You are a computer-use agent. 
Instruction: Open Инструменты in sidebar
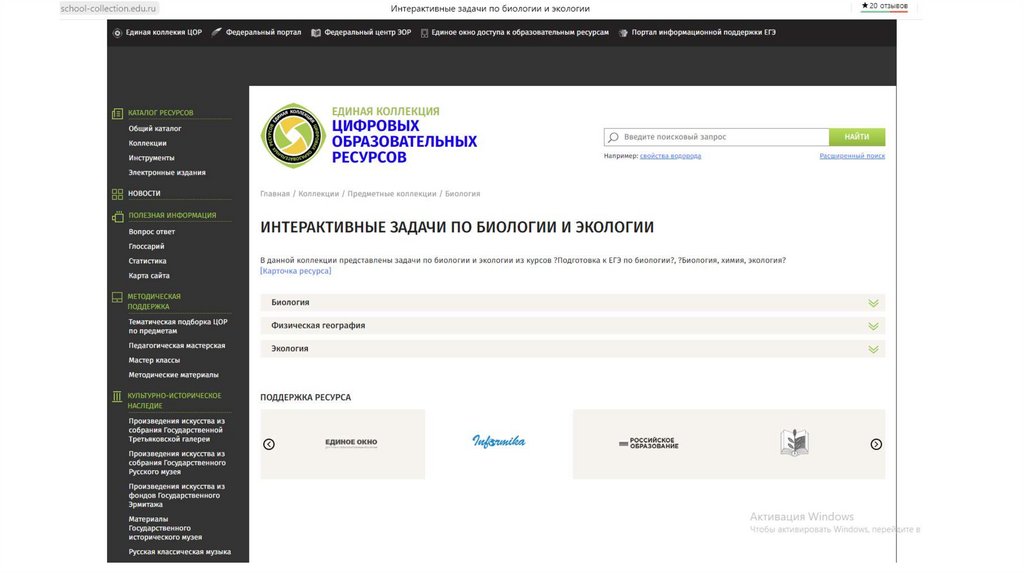[152, 158]
